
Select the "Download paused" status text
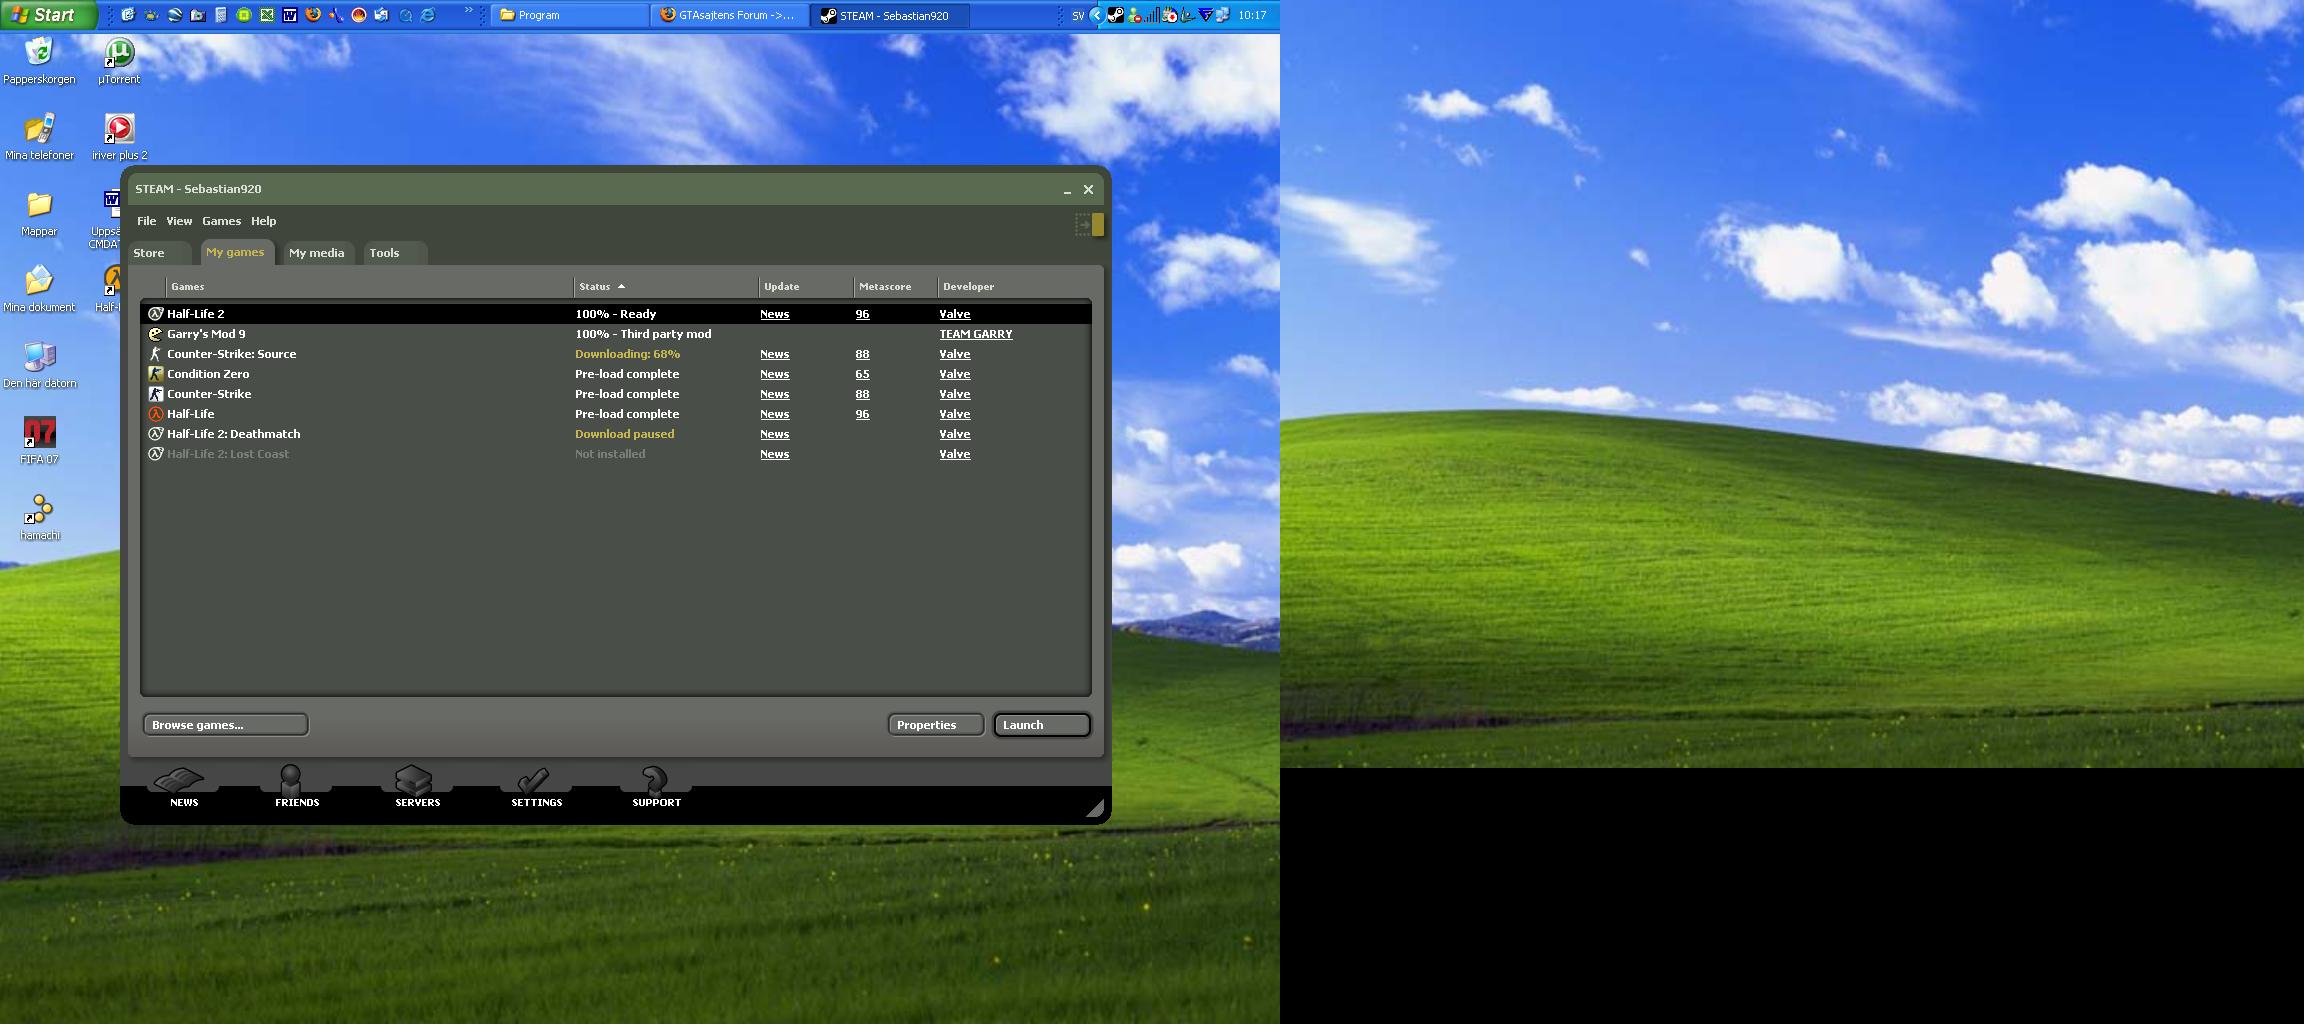(624, 434)
